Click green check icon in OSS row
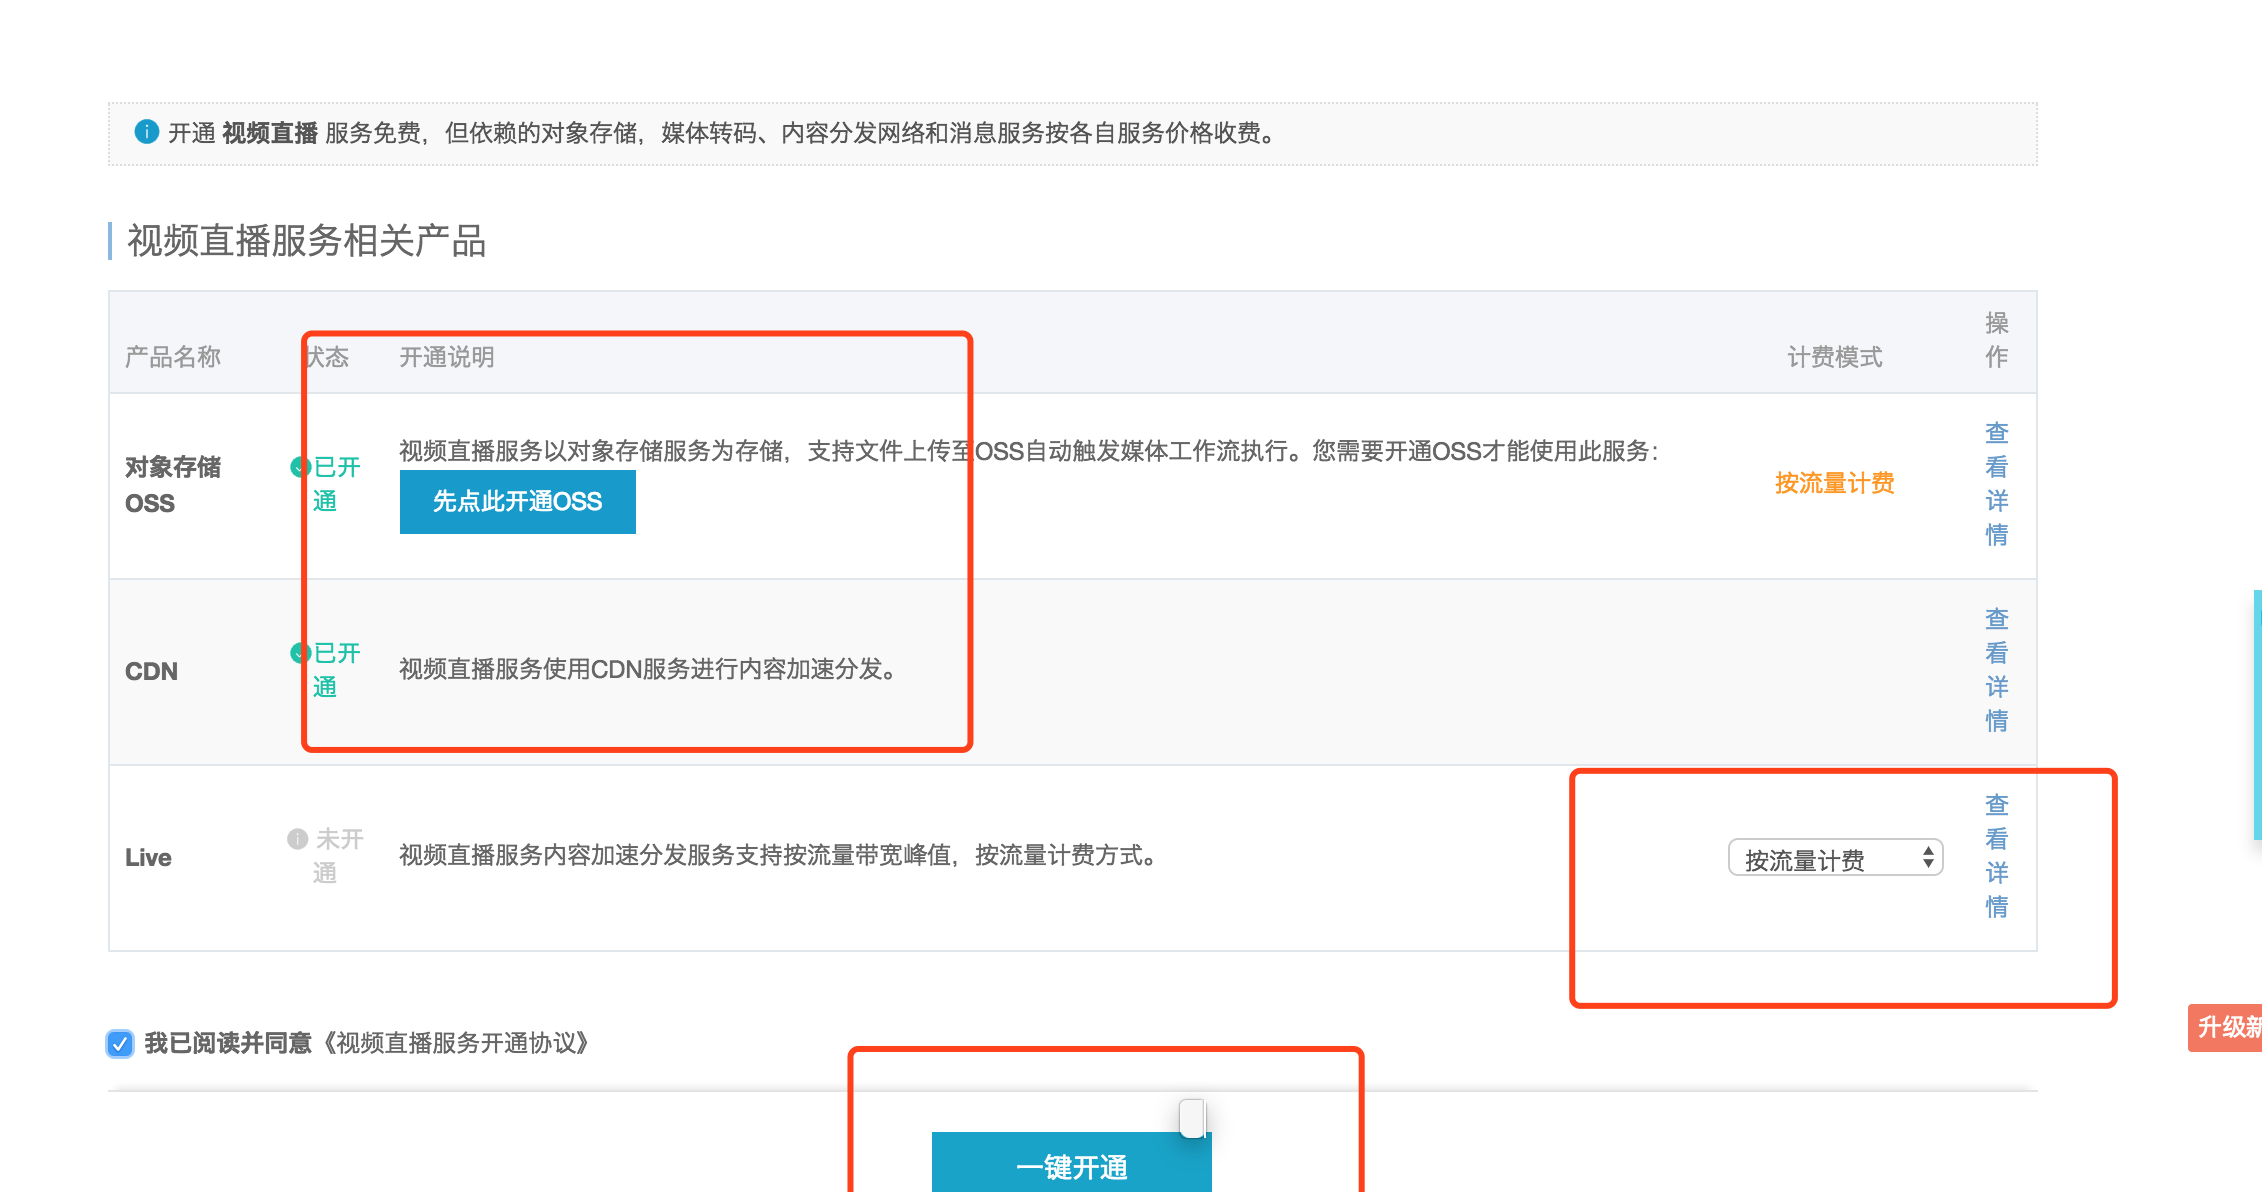 (299, 467)
